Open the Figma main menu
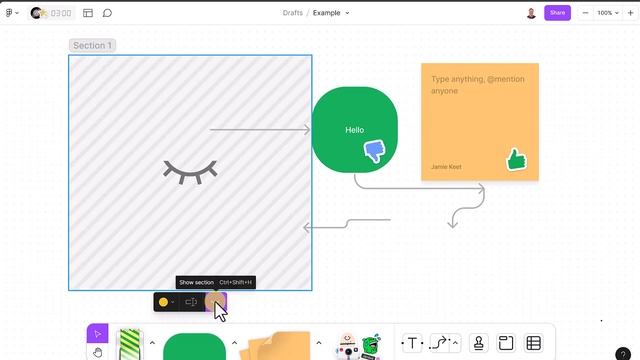Screen dimensions: 640x360 click(x=12, y=13)
